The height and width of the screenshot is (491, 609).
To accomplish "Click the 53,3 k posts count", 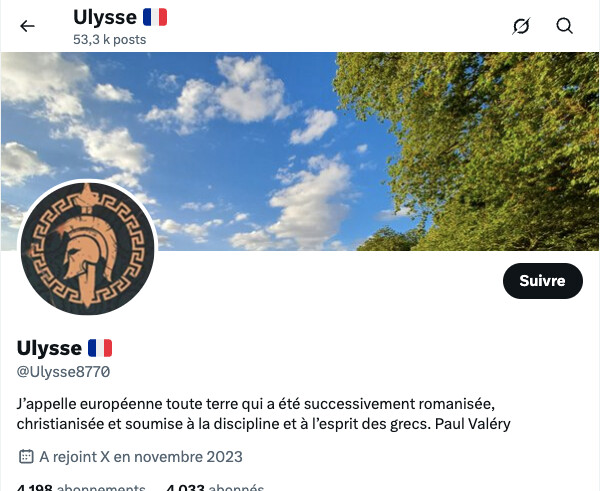I will point(110,39).
